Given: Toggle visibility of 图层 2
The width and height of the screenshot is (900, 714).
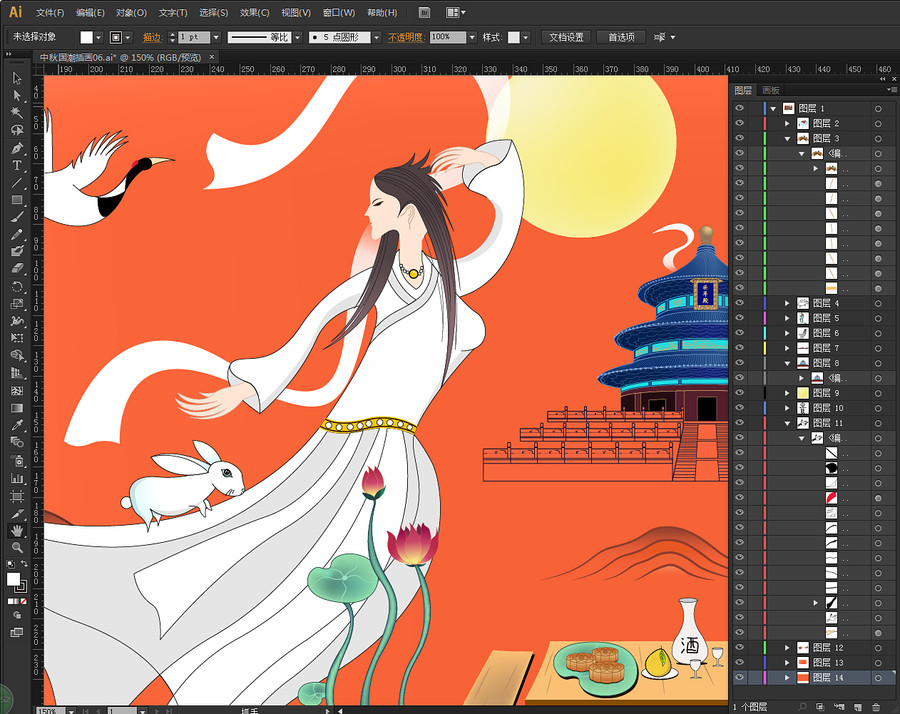Looking at the screenshot, I should (x=739, y=123).
